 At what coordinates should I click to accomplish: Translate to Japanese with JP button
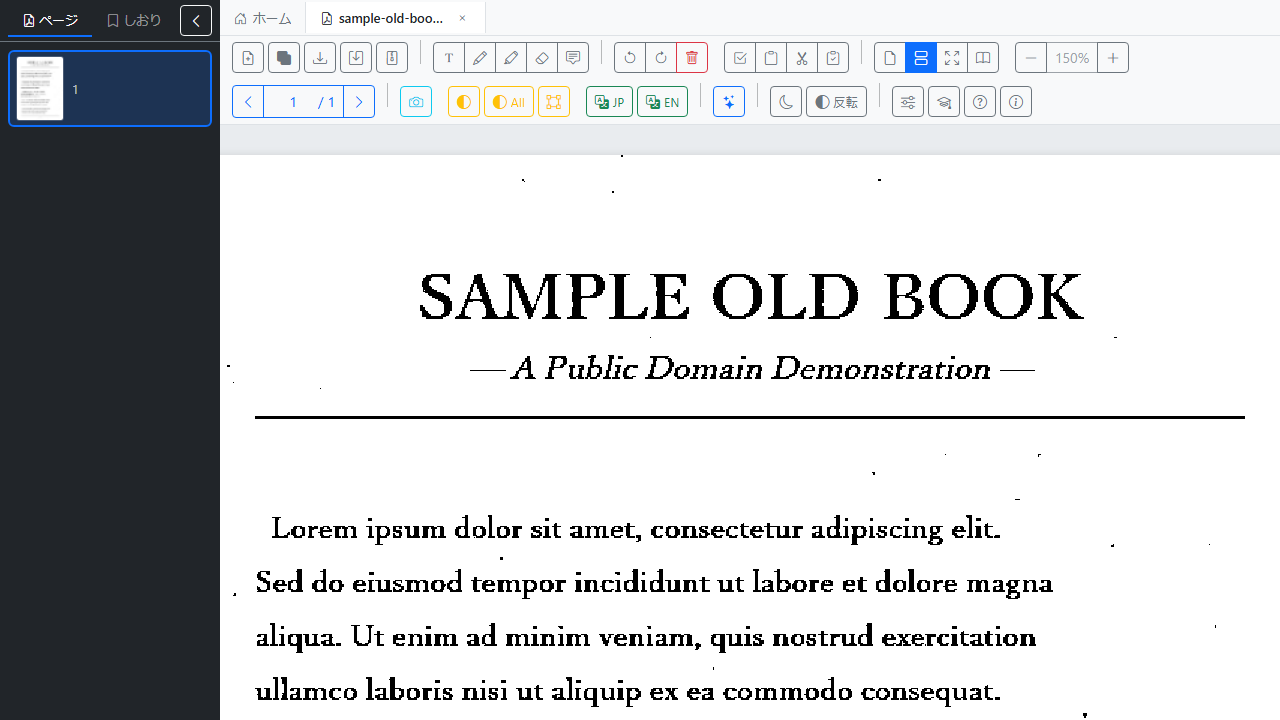click(x=609, y=102)
